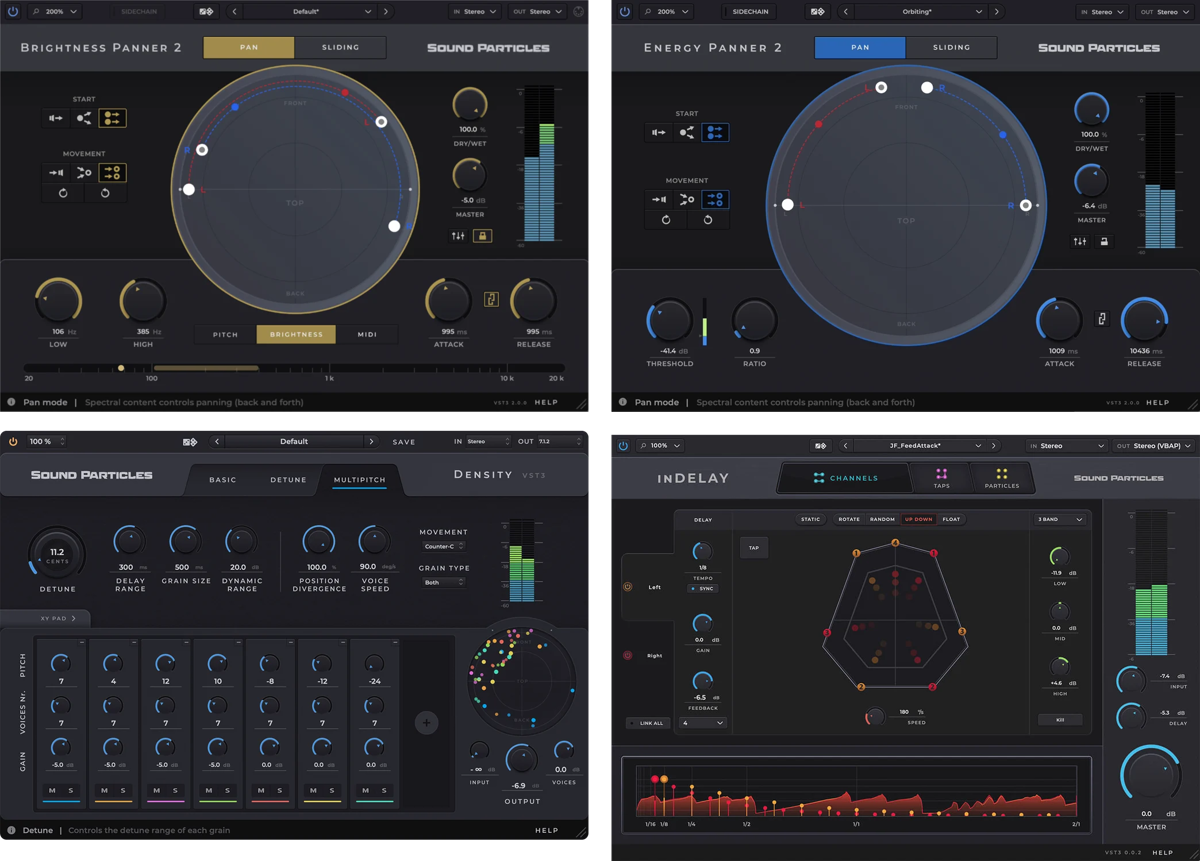Select first Start mode icon in Brightness Panner
The image size is (1200, 861).
[x=56, y=118]
